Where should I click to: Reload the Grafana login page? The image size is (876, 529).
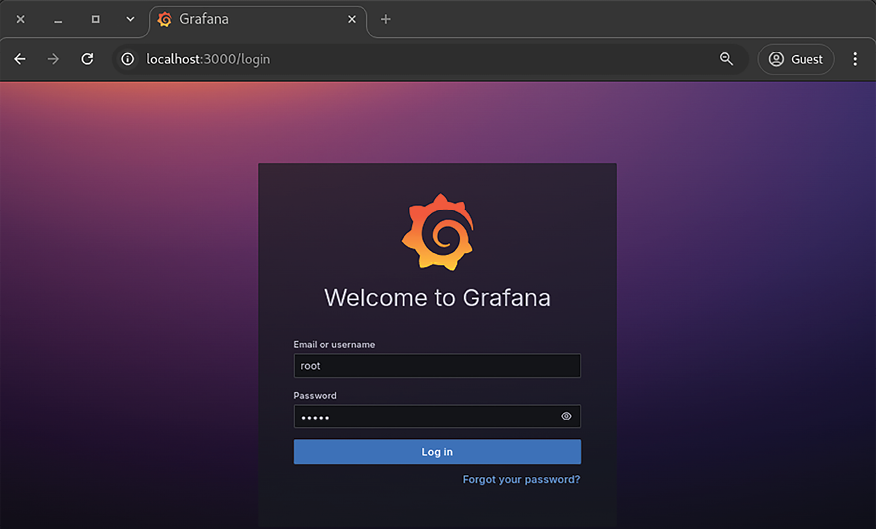(87, 59)
